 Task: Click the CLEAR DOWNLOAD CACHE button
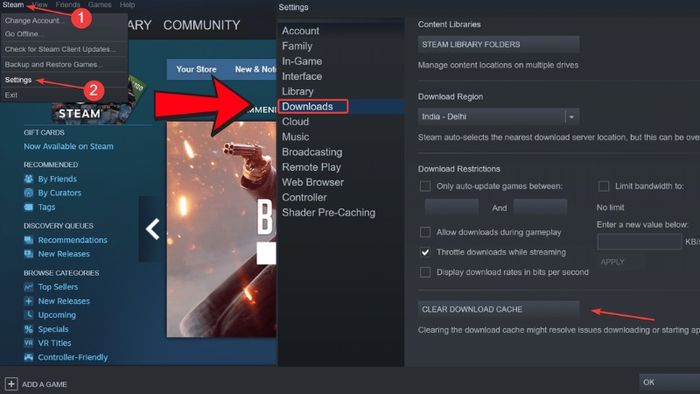click(499, 309)
